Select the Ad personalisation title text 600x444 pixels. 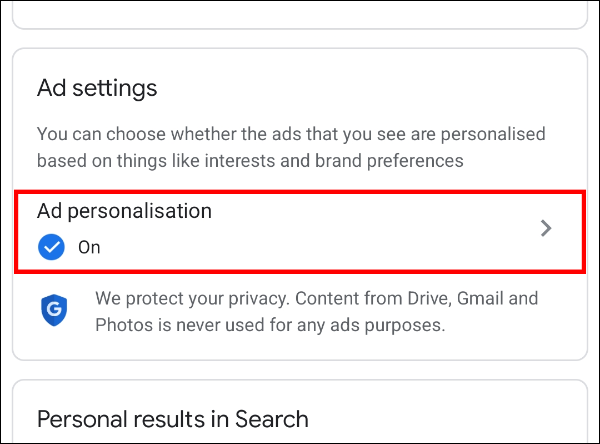[x=124, y=211]
